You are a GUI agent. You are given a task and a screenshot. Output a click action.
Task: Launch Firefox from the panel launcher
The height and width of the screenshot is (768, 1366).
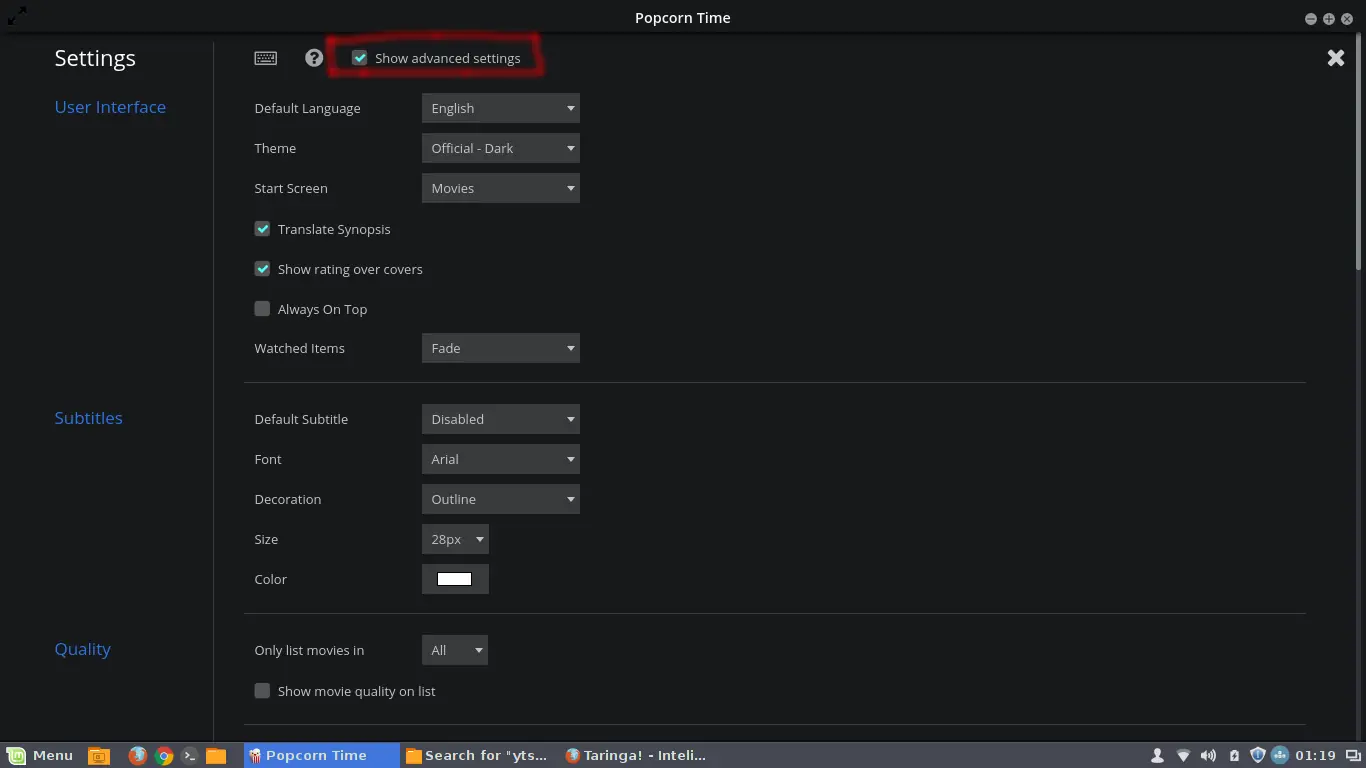click(x=137, y=756)
